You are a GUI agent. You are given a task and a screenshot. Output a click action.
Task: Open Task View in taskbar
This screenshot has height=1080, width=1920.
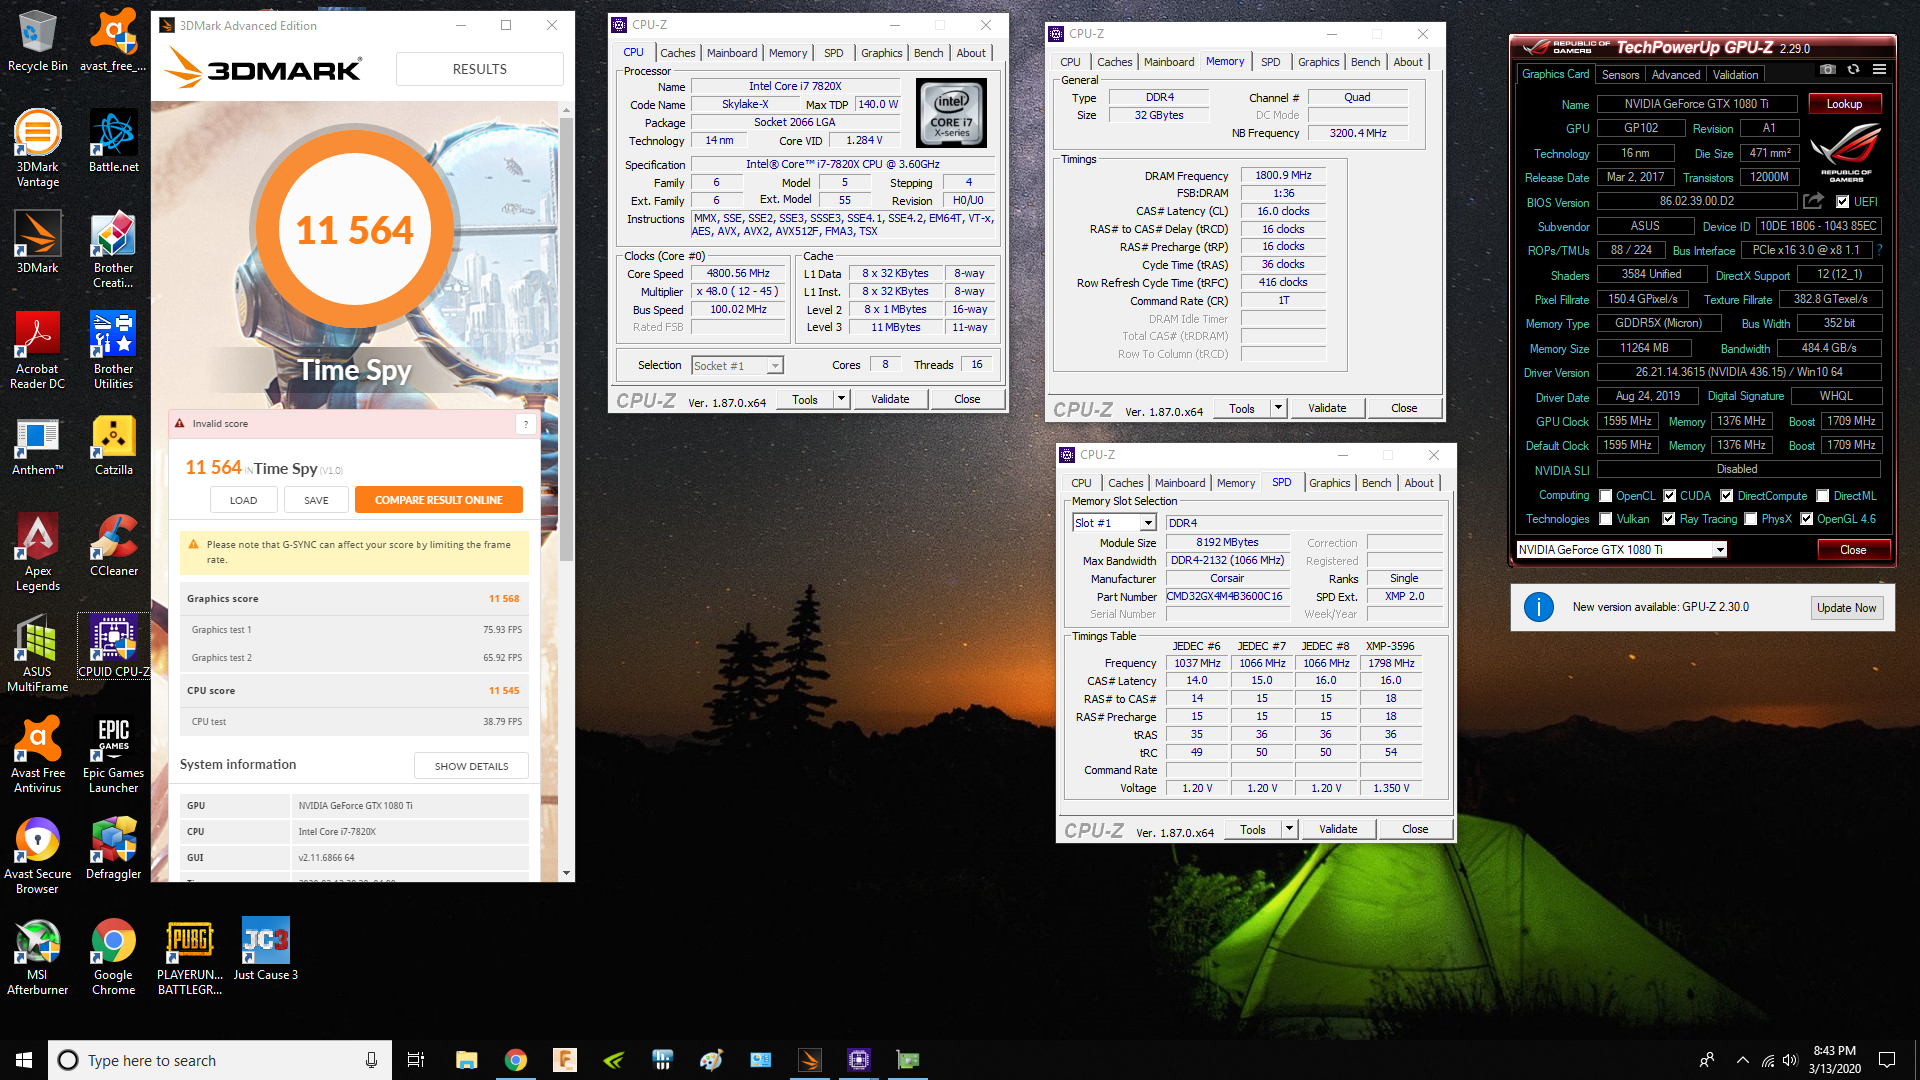point(416,1060)
